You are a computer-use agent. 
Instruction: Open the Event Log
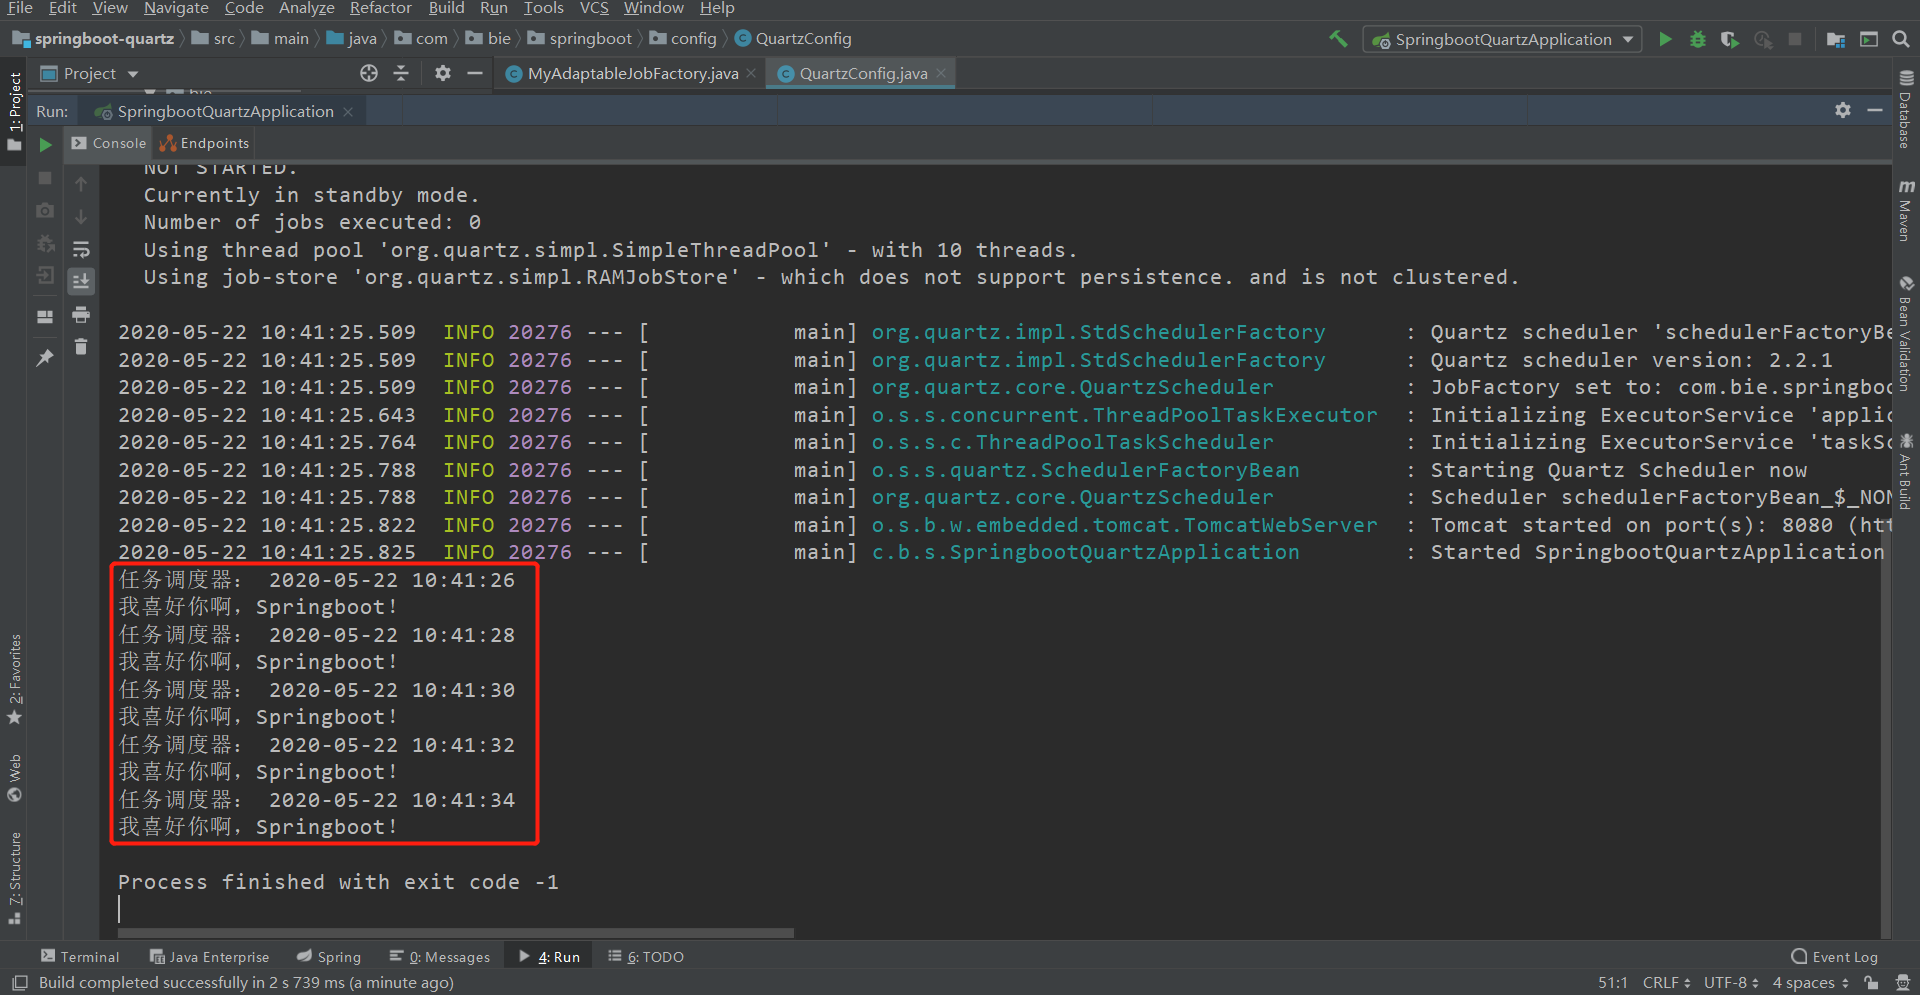point(1835,957)
